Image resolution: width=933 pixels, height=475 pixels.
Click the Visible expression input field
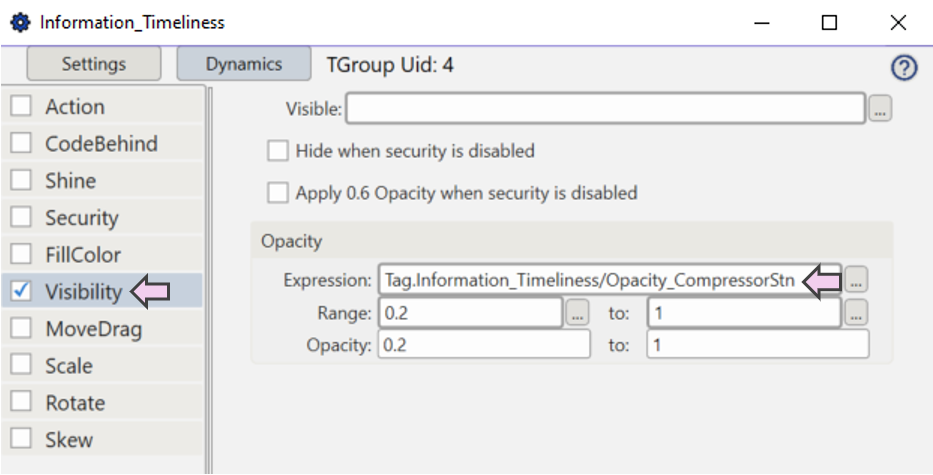(605, 109)
